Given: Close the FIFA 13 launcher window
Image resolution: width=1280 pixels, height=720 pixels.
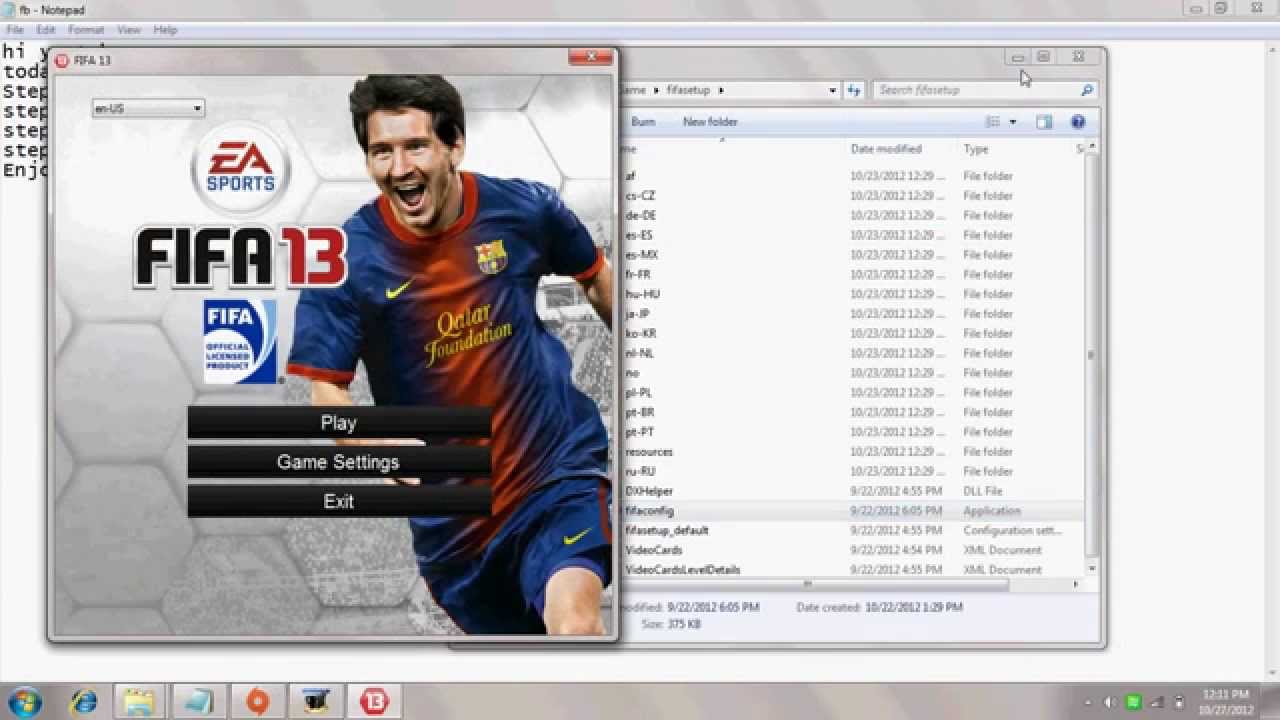Looking at the screenshot, I should [x=592, y=57].
